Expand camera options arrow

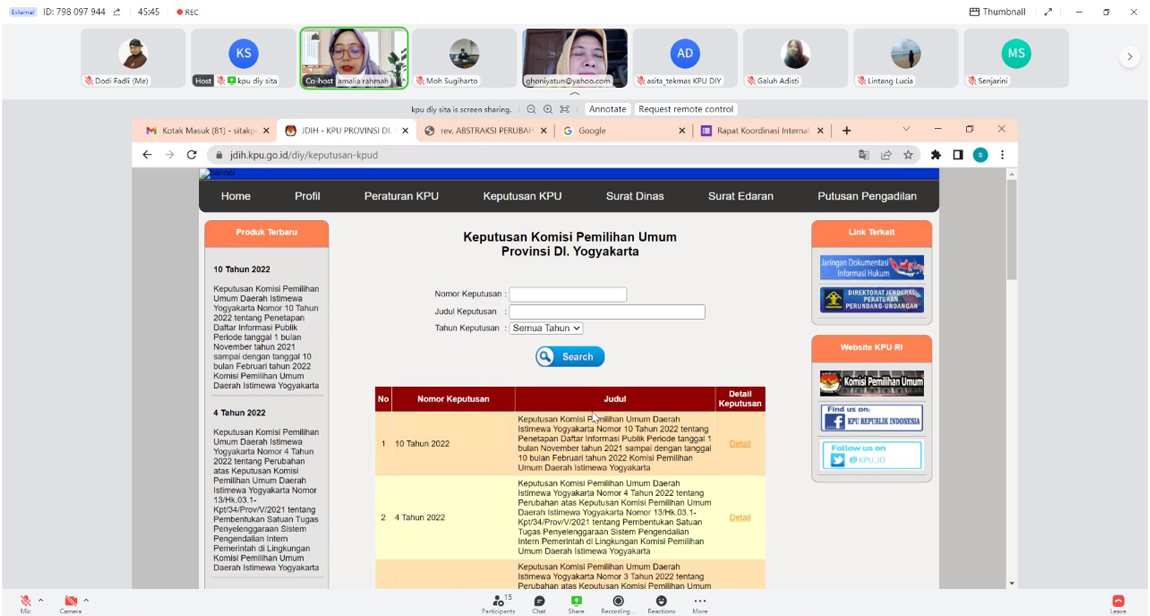[x=86, y=601]
